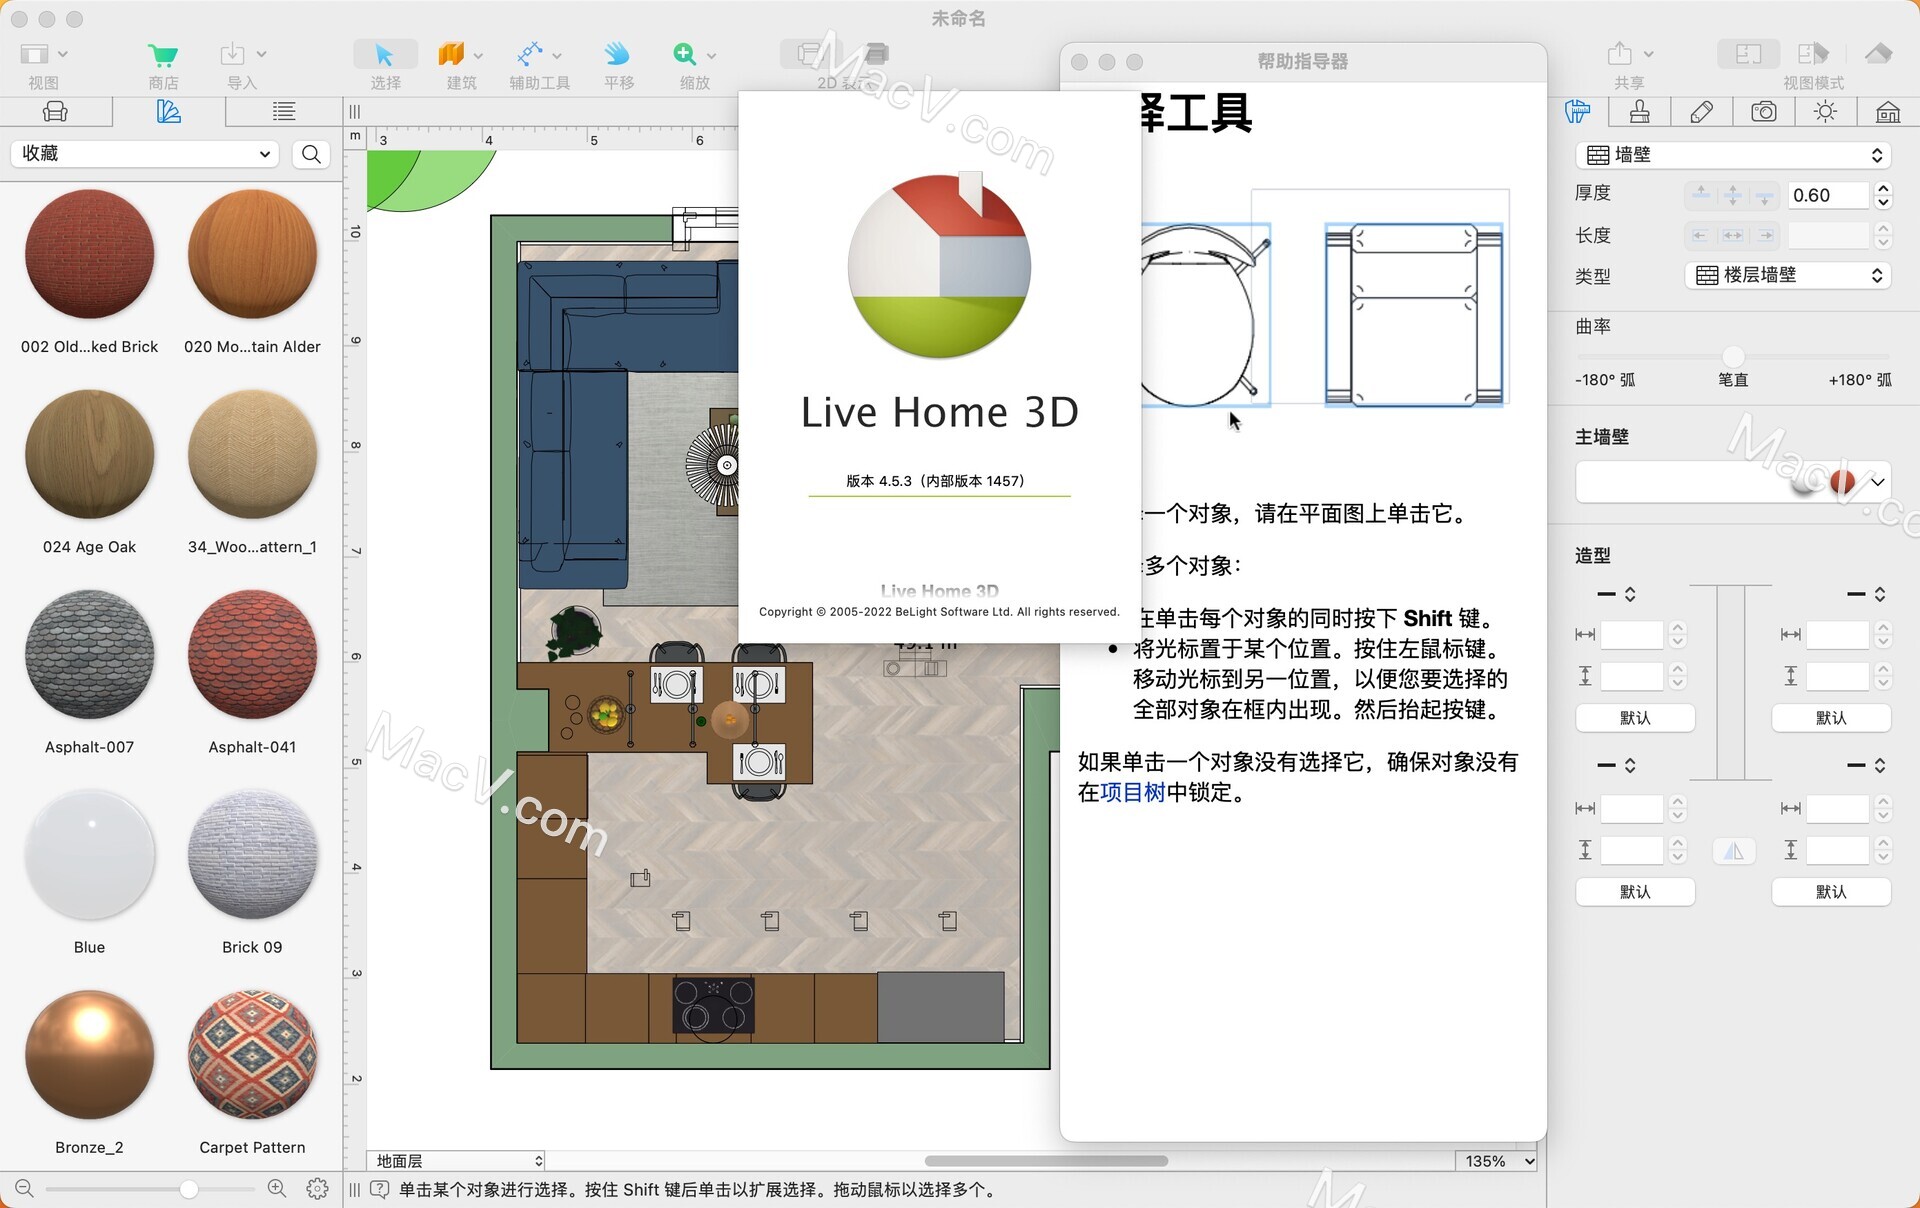Expand the View toolbar dropdown arrow

click(63, 55)
